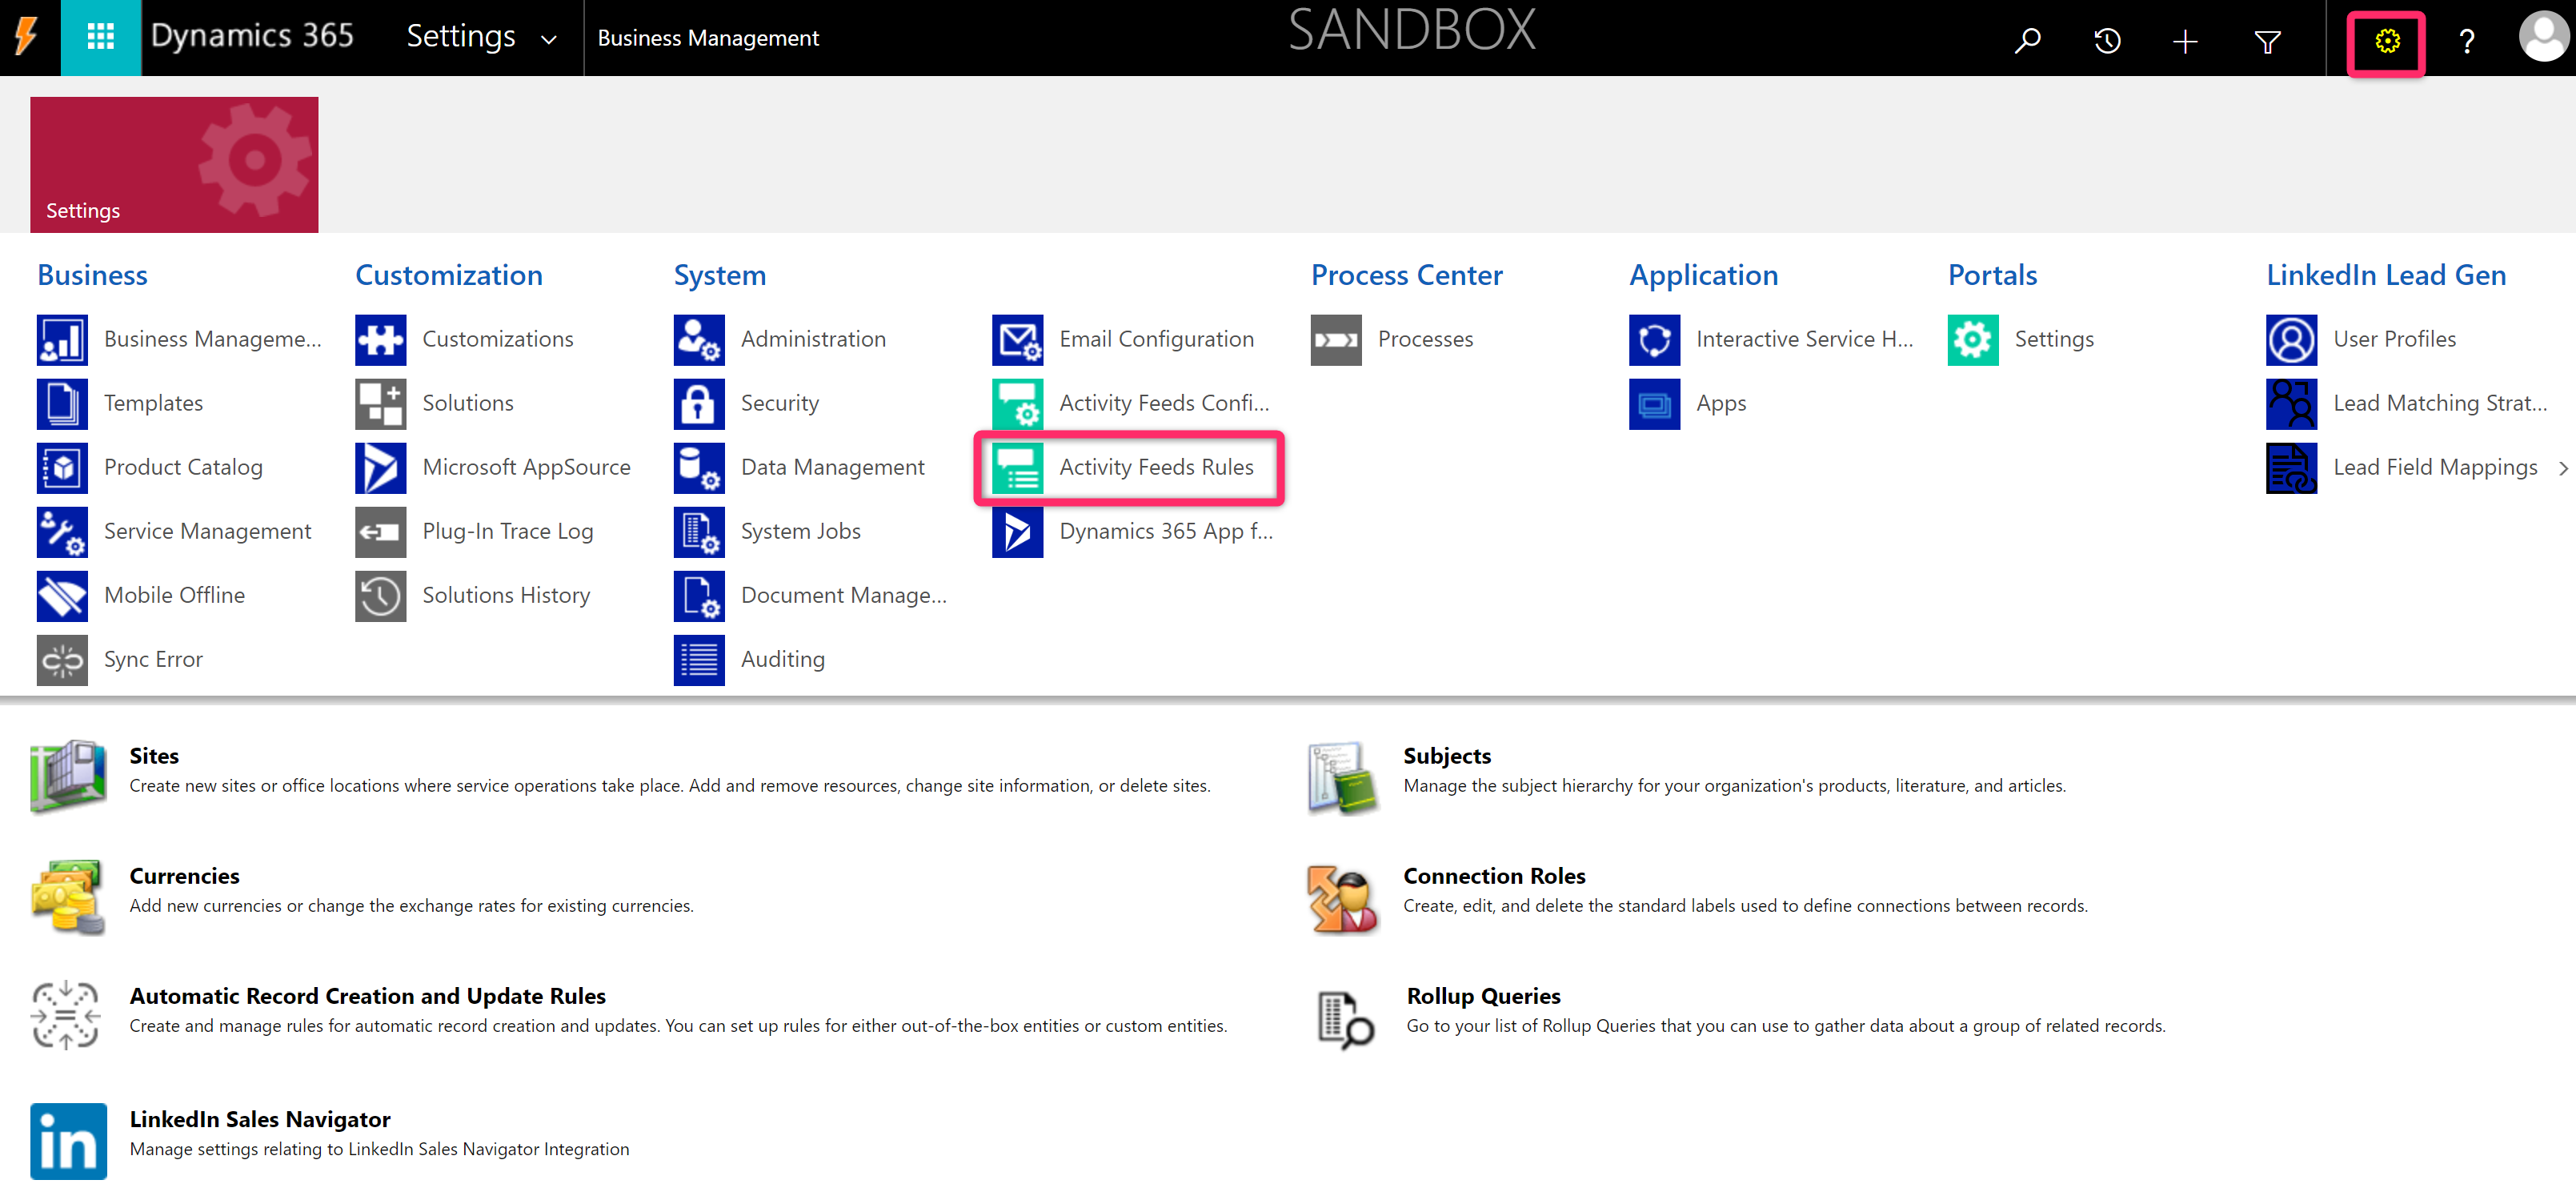Select the Security icon under System
This screenshot has height=1196, width=2576.
click(x=698, y=403)
